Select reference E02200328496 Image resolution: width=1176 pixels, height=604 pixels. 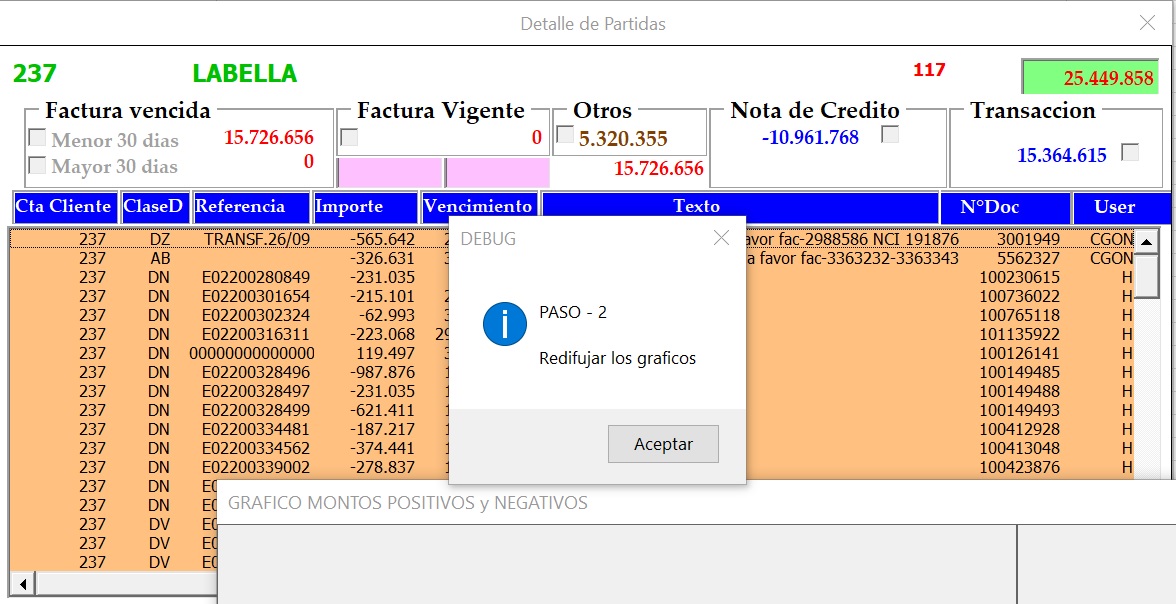(256, 372)
